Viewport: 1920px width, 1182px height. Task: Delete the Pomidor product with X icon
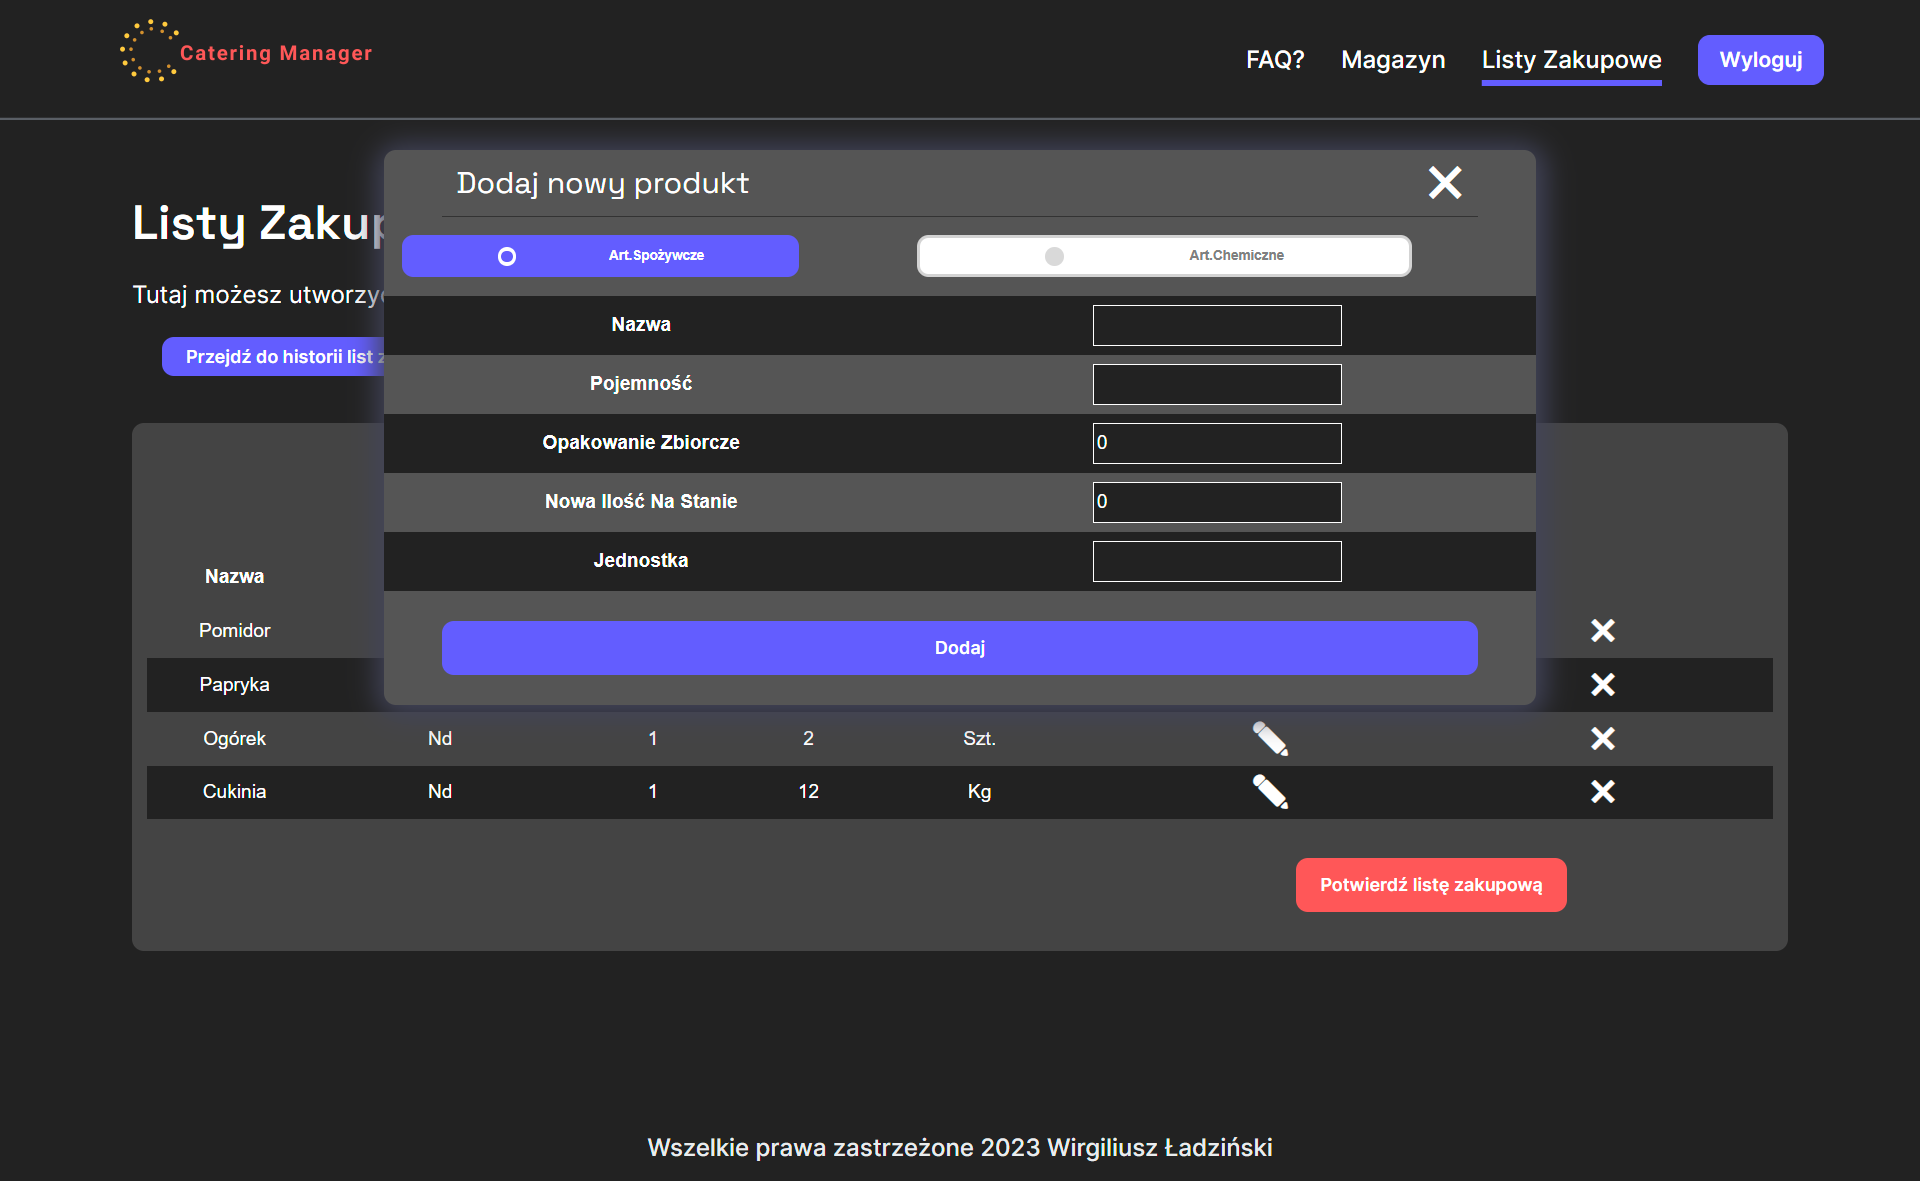click(x=1602, y=630)
